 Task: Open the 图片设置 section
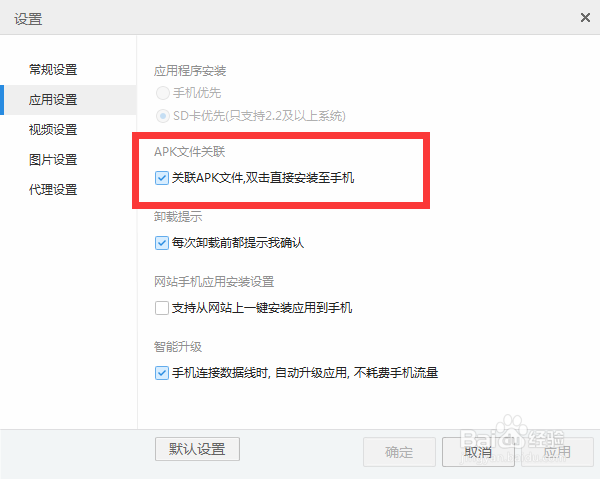click(53, 160)
